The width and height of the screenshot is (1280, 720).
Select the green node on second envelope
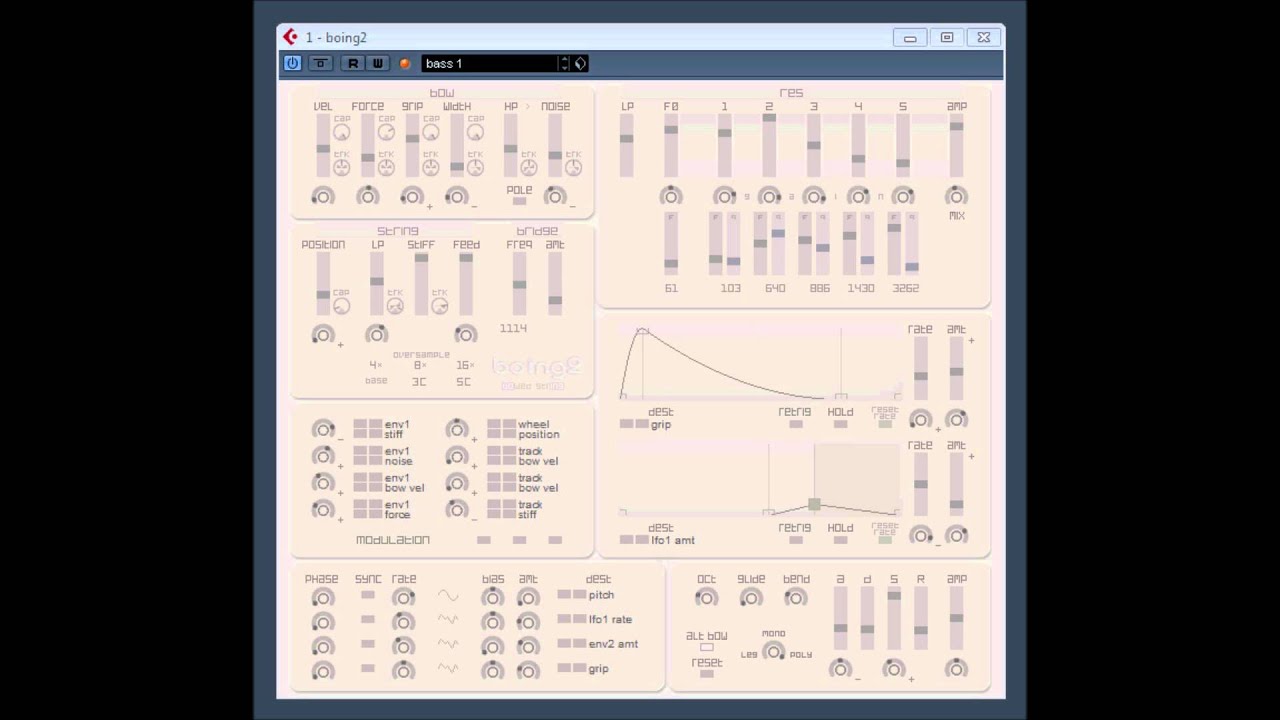click(x=814, y=505)
